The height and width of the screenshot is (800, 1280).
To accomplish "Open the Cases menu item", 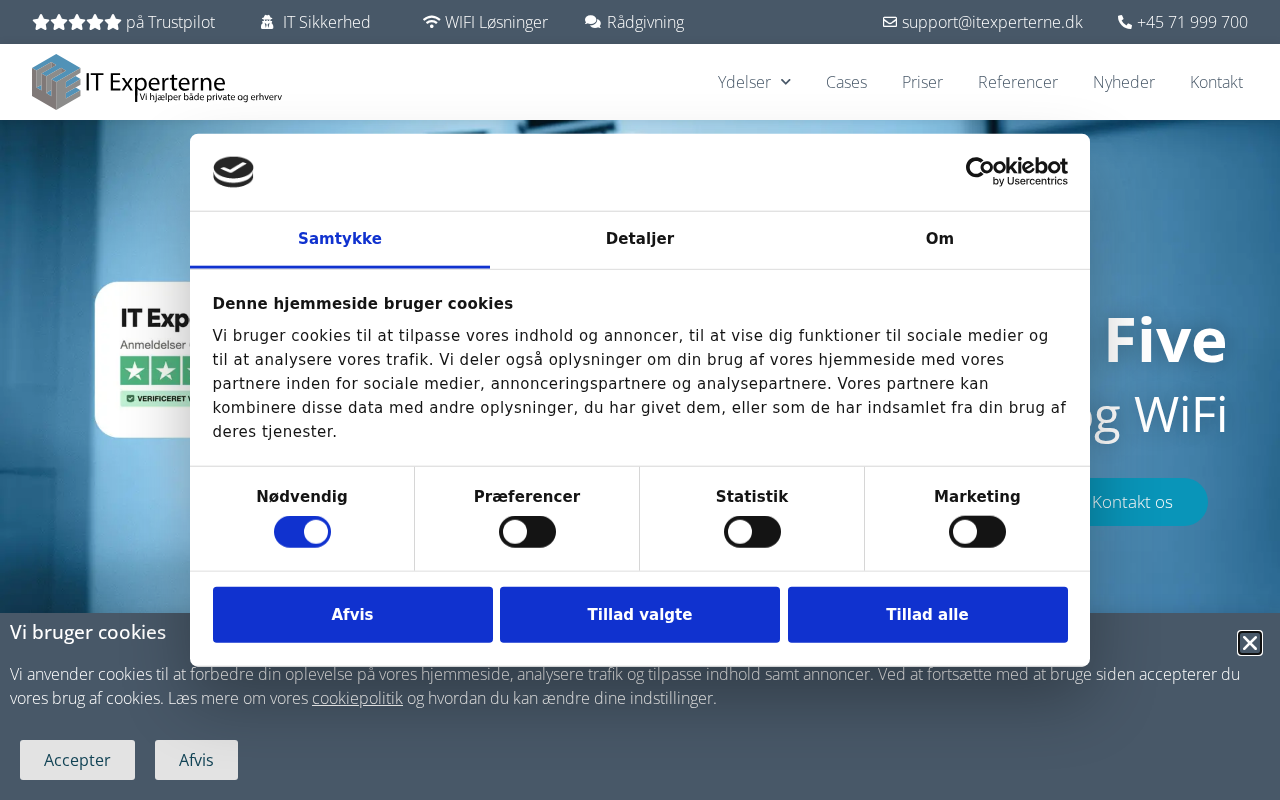I will click(x=846, y=82).
